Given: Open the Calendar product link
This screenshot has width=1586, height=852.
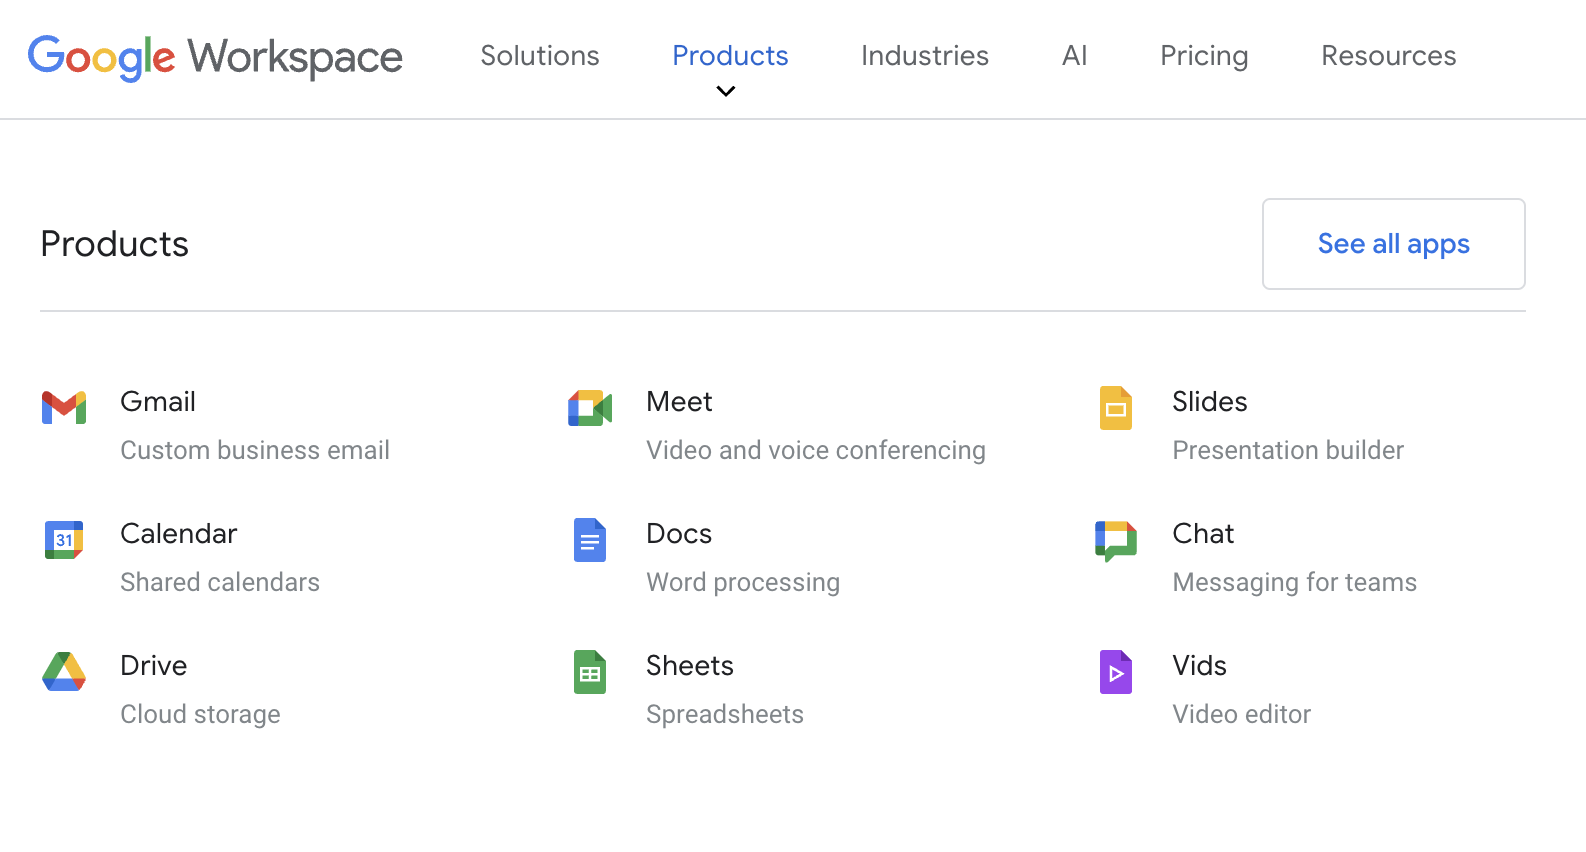Looking at the screenshot, I should click(x=179, y=534).
